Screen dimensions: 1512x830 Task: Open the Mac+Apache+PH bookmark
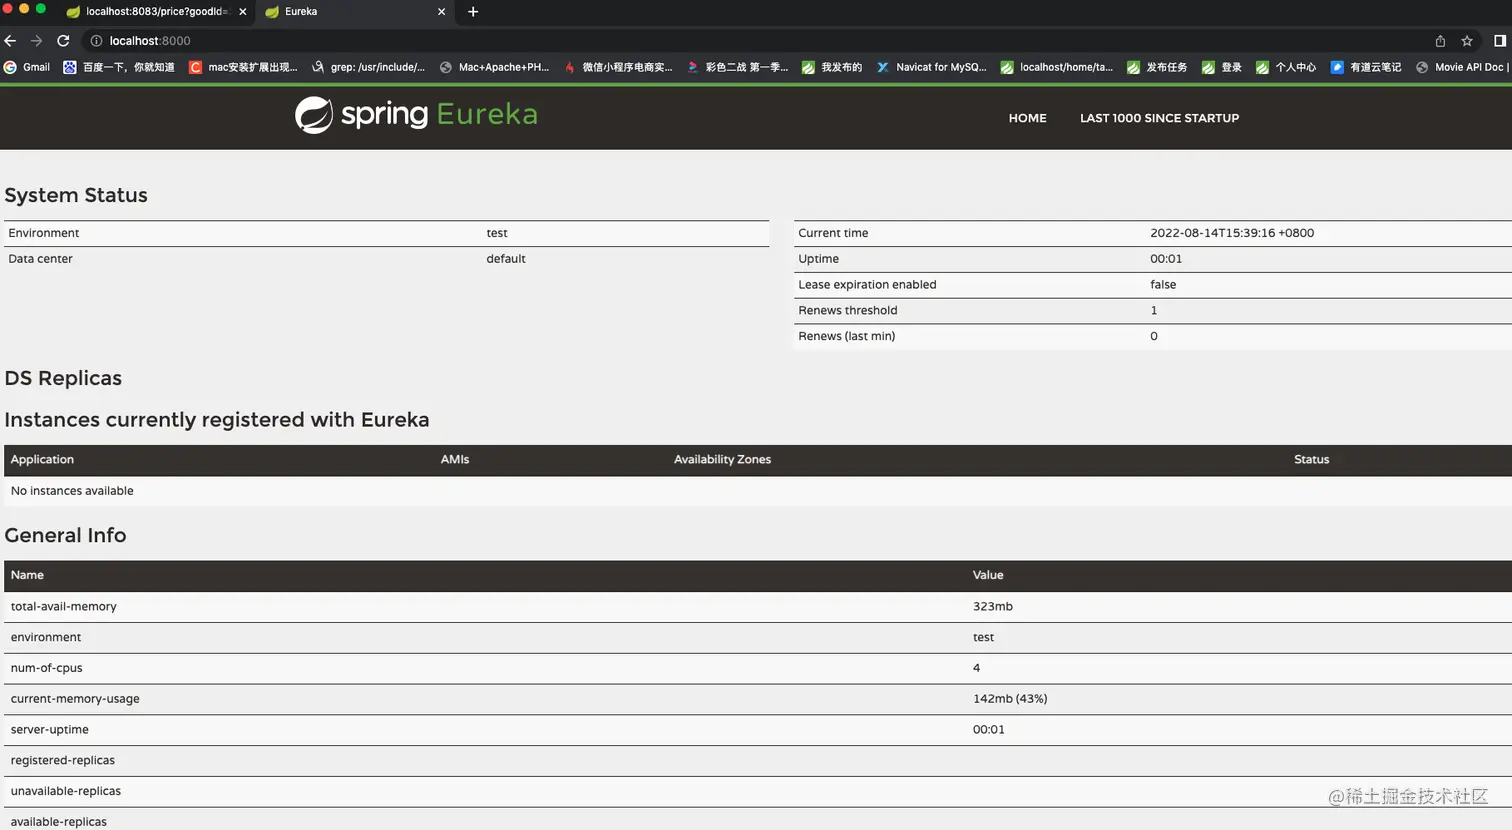[x=494, y=67]
